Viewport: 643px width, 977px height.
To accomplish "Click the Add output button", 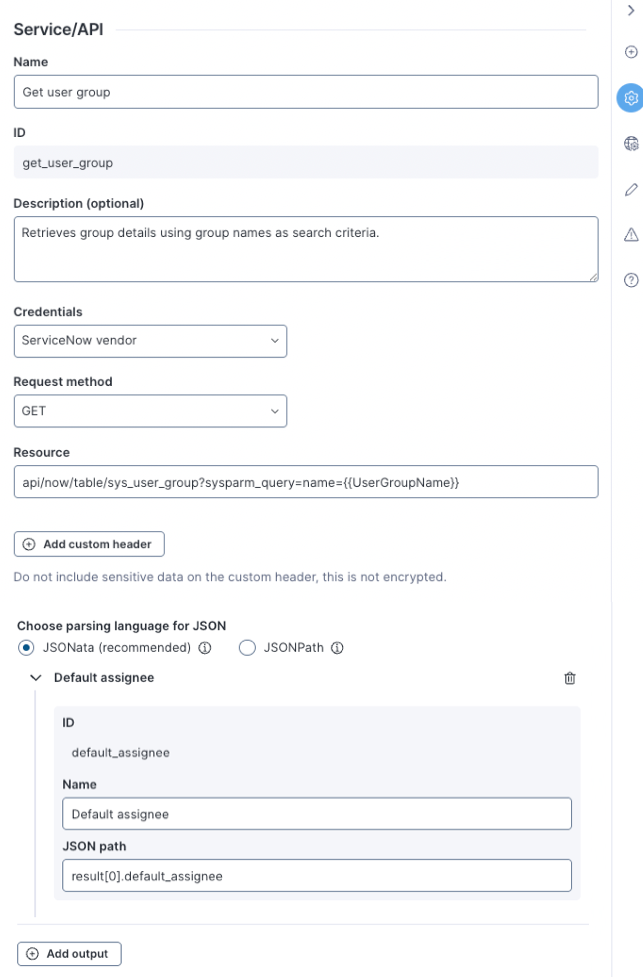I will 70,954.
